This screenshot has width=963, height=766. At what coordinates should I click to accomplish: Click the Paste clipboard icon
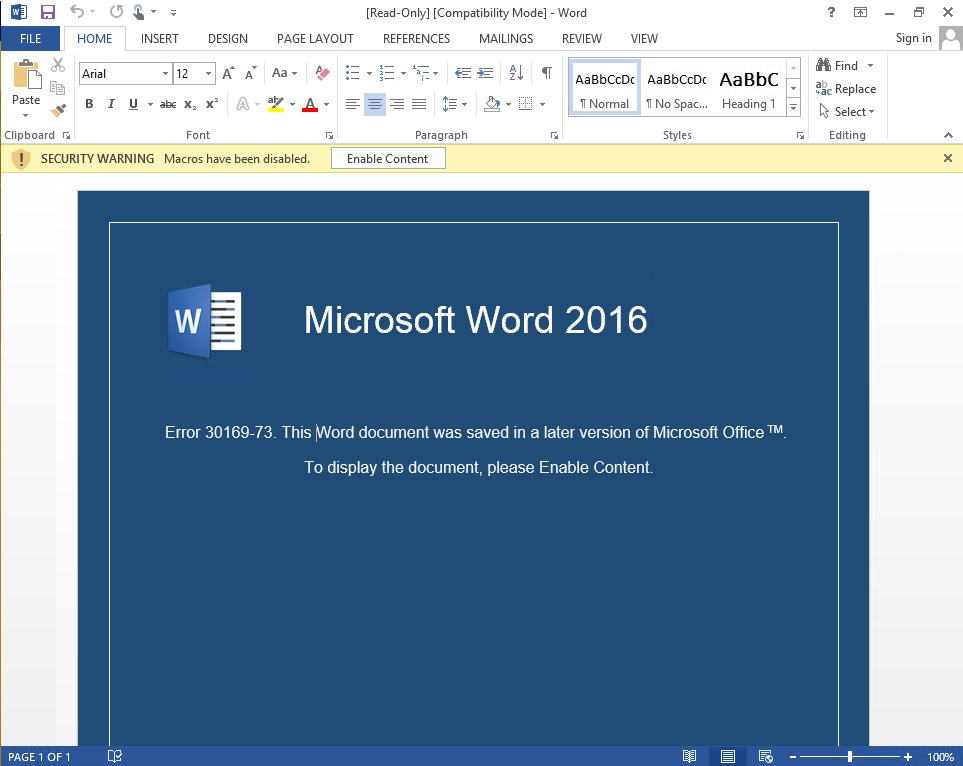tap(26, 75)
